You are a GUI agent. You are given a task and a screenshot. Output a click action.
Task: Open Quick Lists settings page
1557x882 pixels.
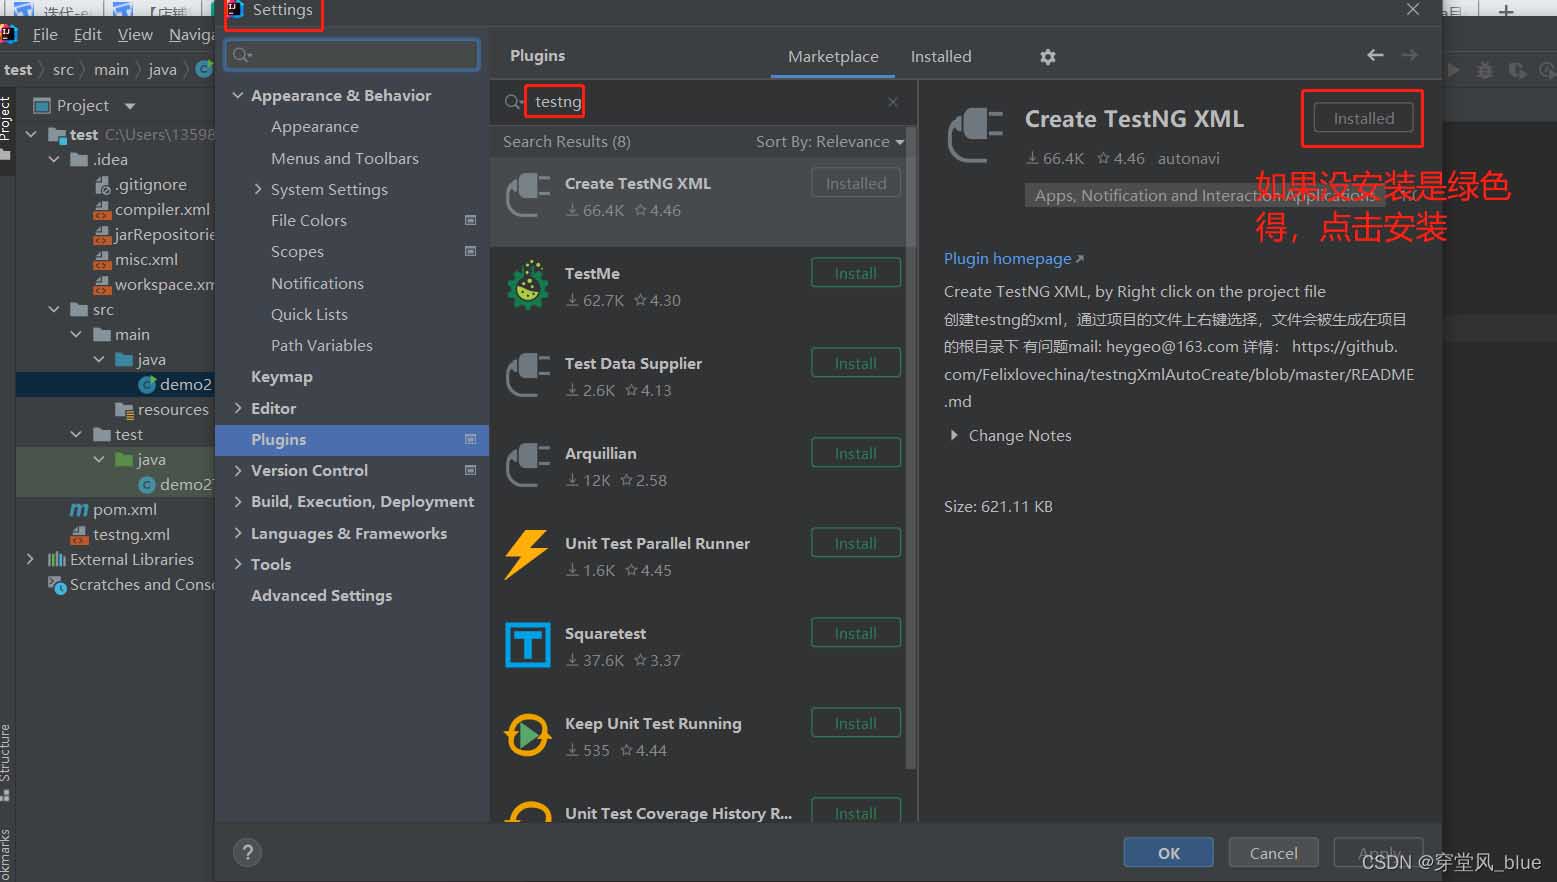coord(309,314)
